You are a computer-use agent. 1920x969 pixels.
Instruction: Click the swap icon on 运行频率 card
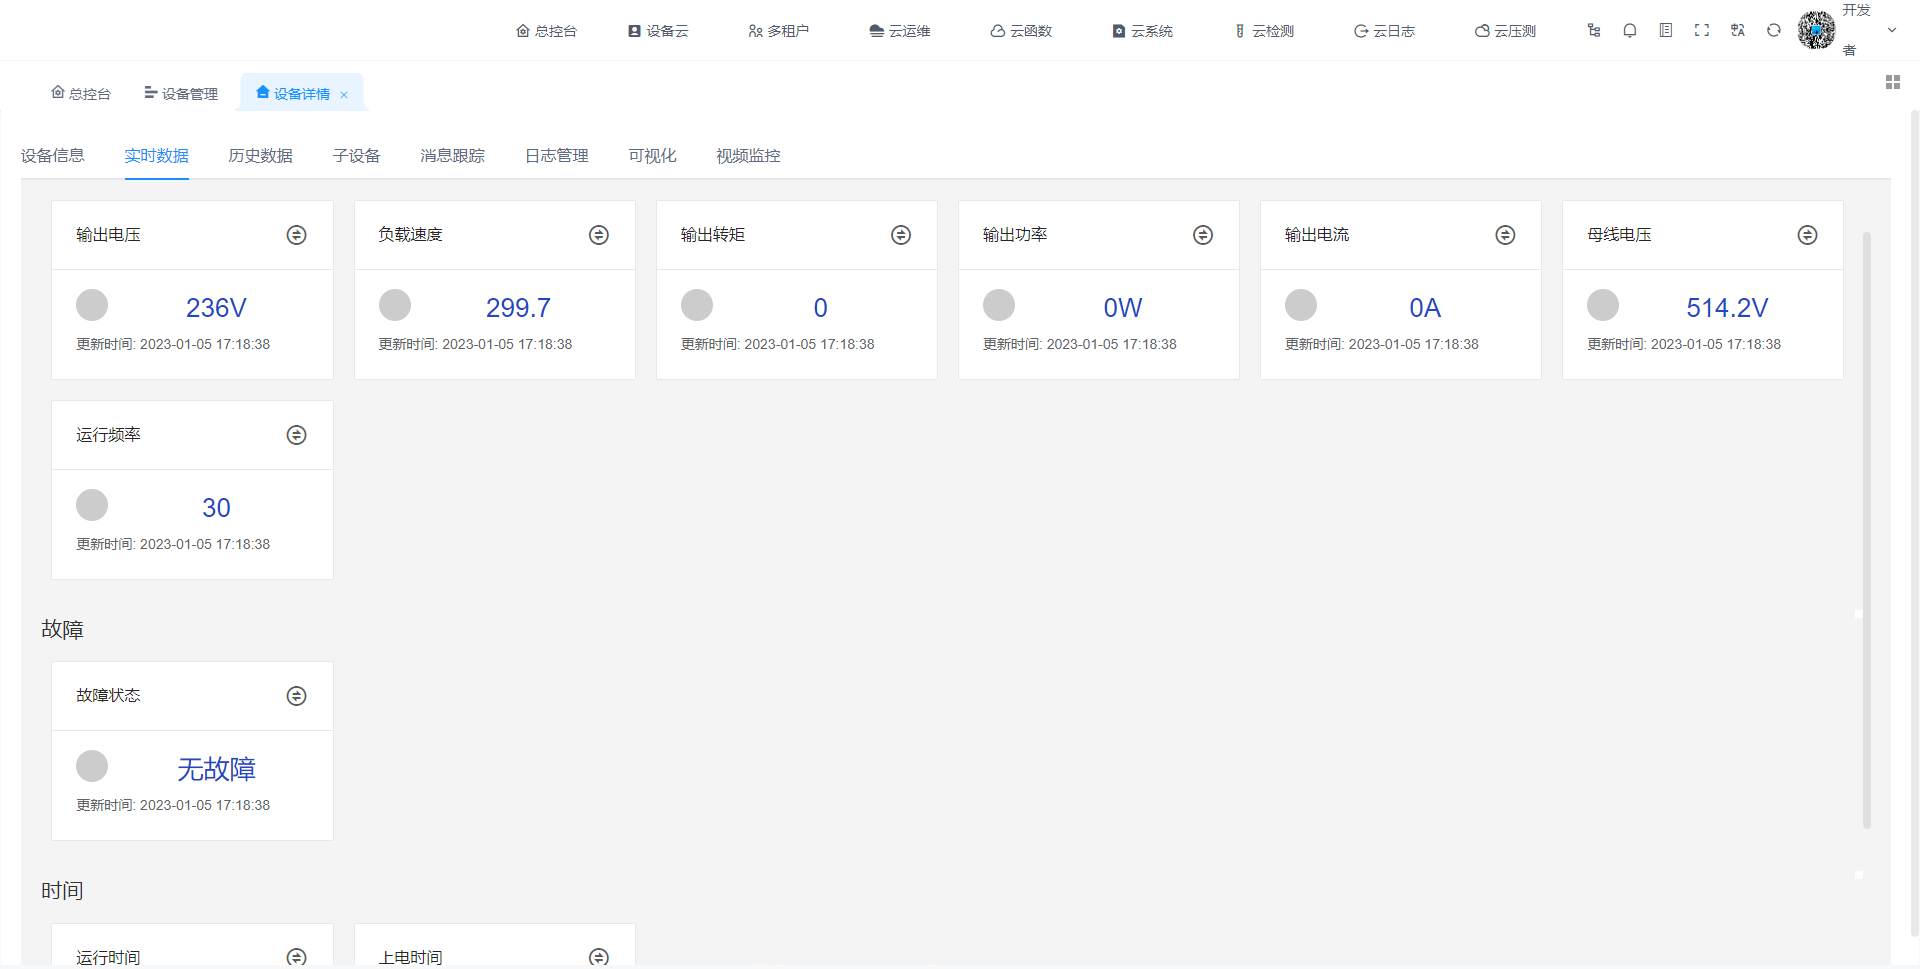pyautogui.click(x=297, y=435)
